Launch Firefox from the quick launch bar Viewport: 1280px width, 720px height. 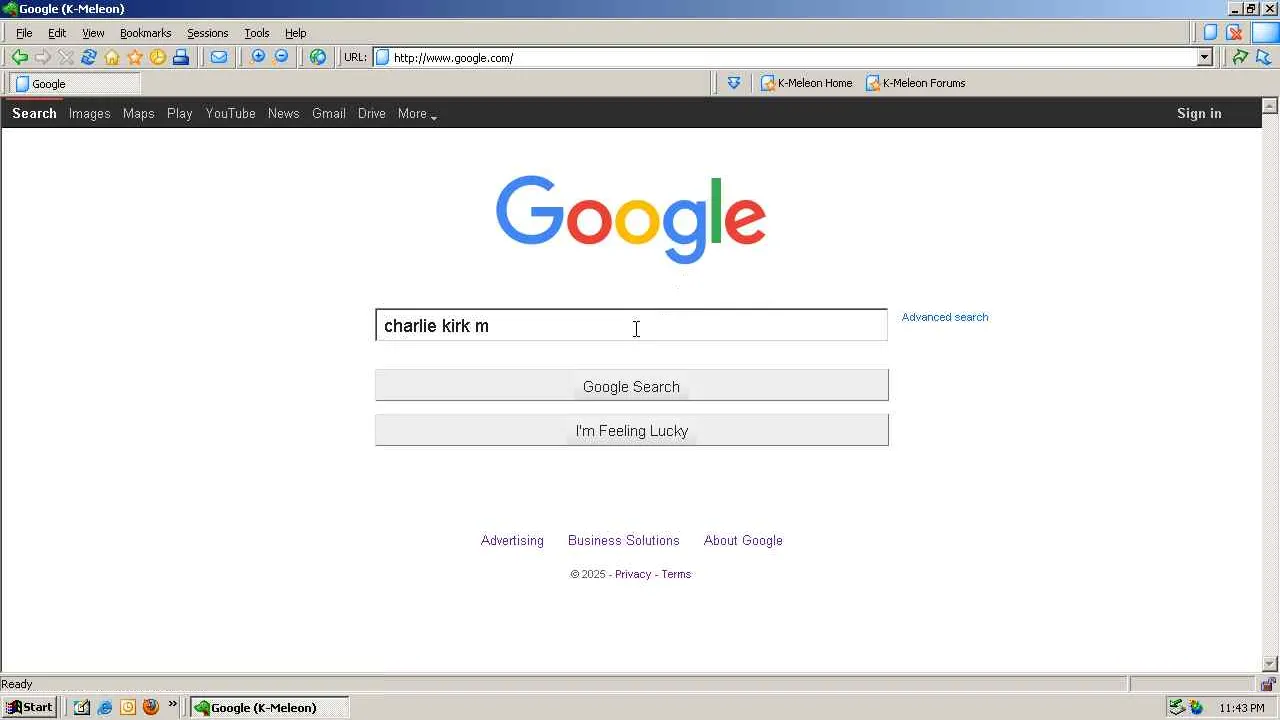click(x=151, y=707)
